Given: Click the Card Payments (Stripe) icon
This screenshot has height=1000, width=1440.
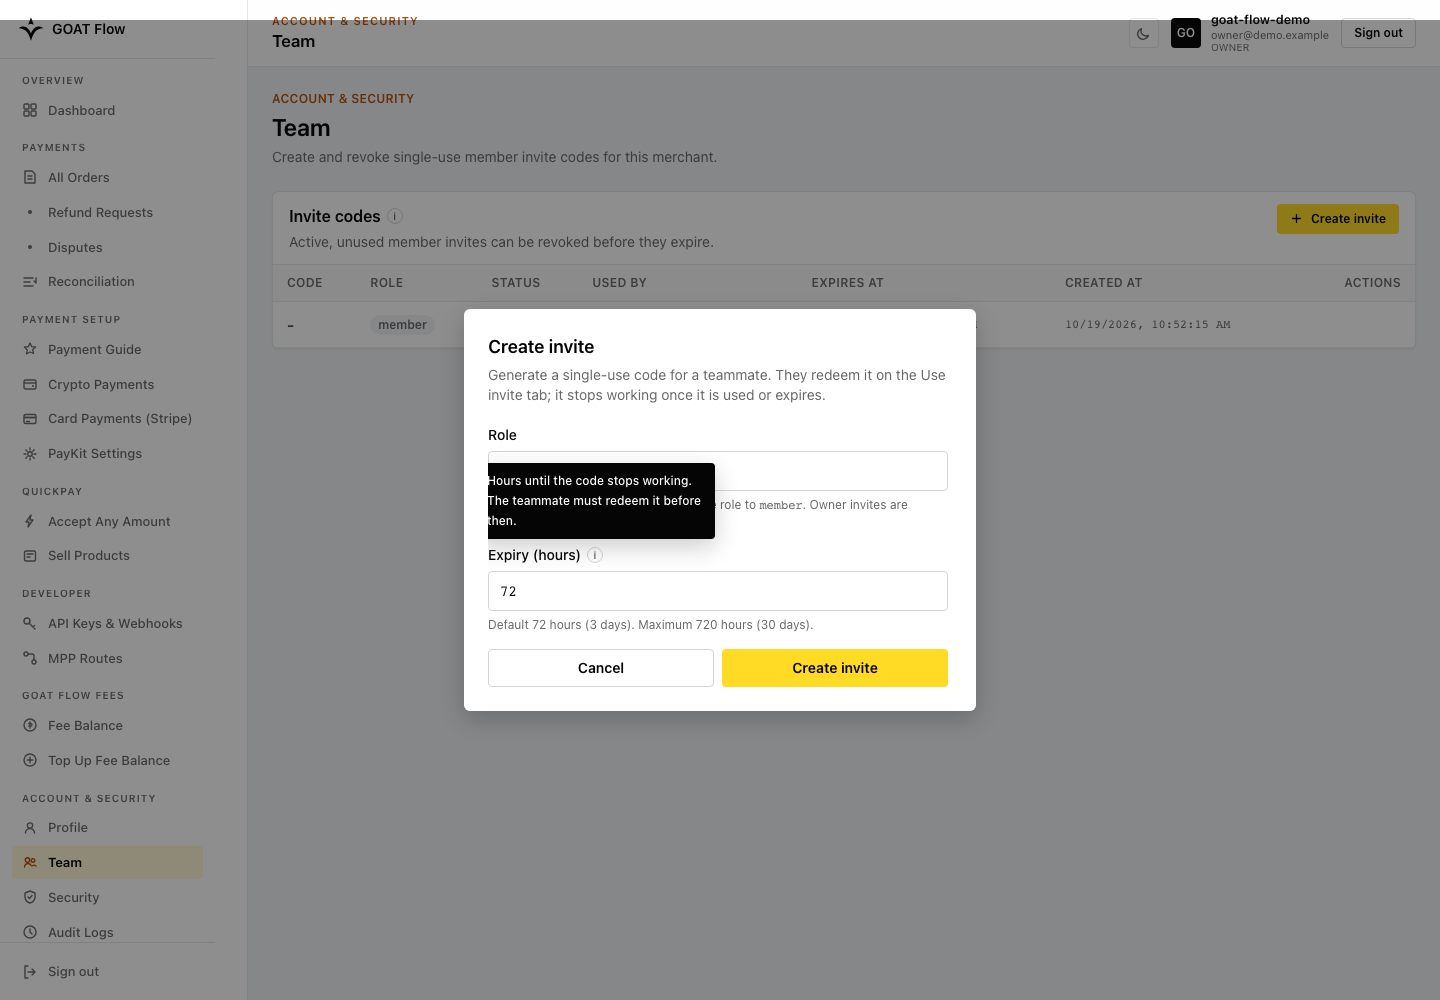Looking at the screenshot, I should pos(30,419).
